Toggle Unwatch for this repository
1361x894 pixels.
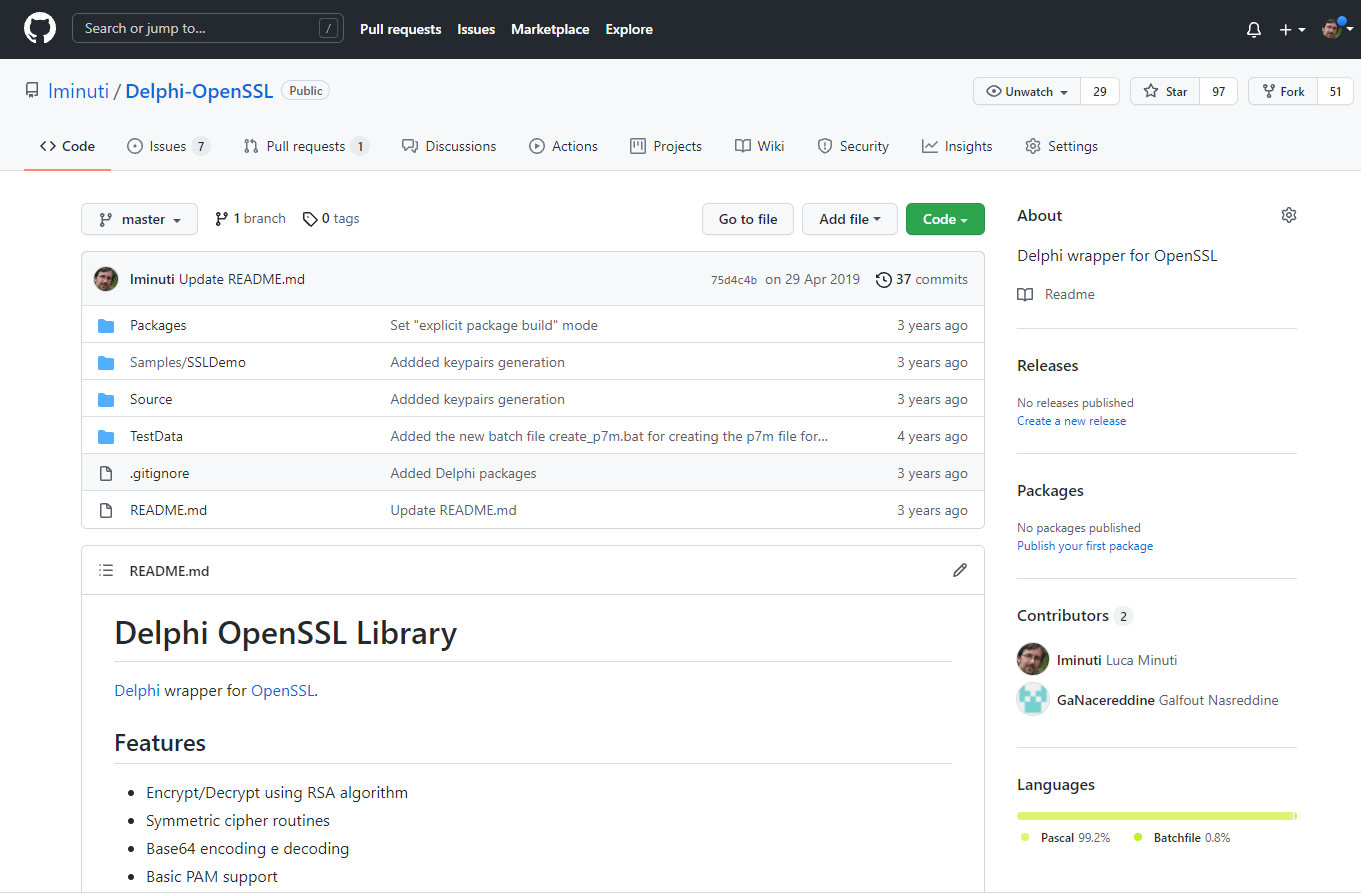point(1027,91)
